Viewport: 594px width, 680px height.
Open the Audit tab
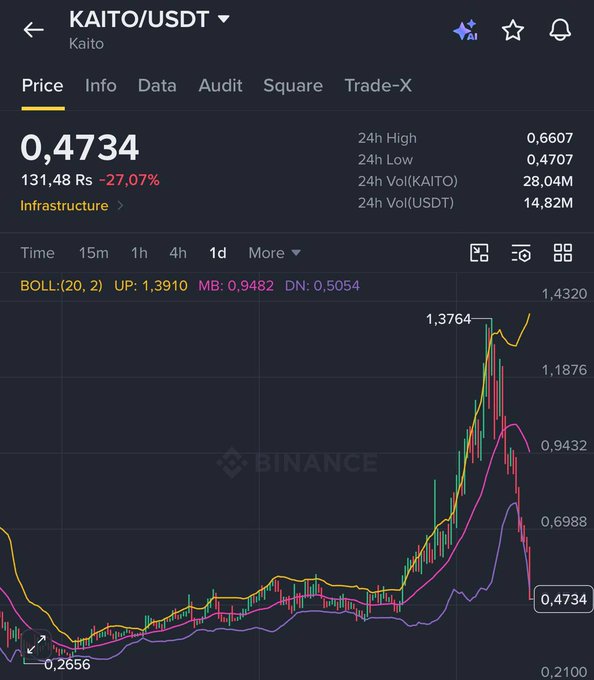coord(220,85)
